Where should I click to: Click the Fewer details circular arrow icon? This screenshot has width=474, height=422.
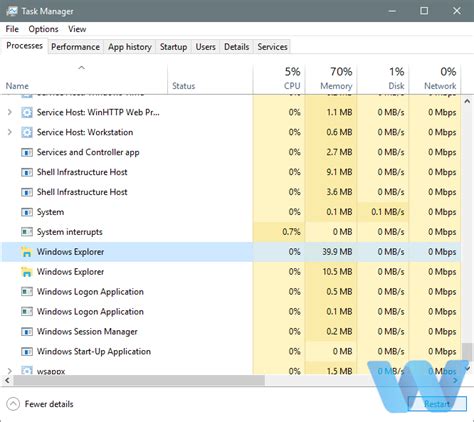[x=13, y=404]
